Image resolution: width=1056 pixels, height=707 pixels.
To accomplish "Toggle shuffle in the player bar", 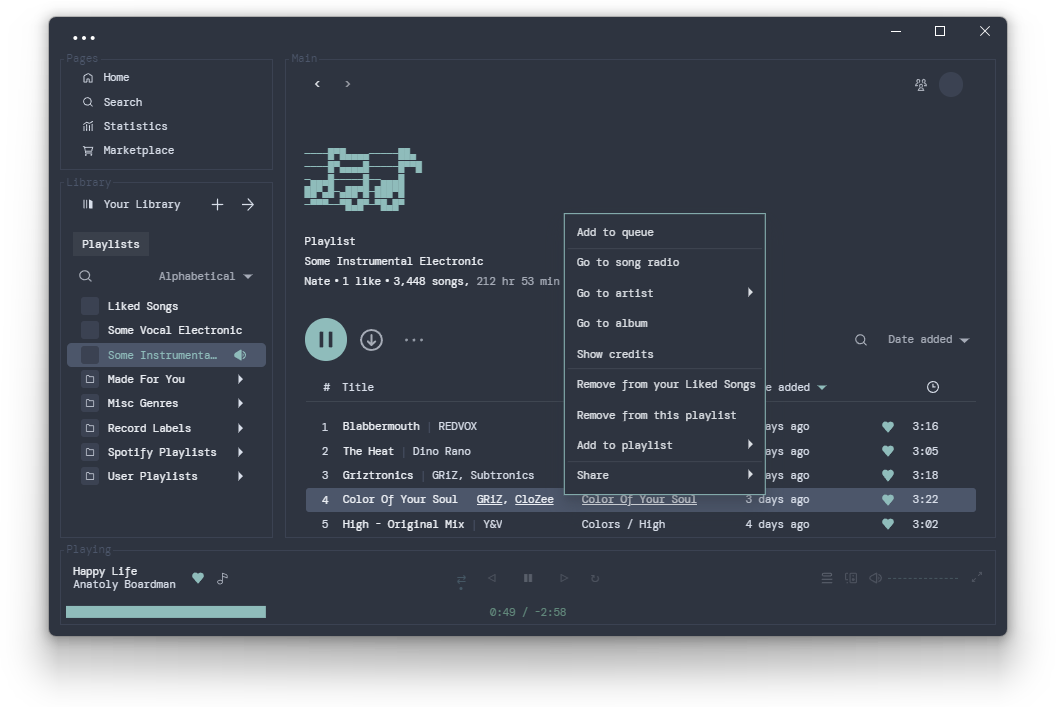I will [461, 580].
